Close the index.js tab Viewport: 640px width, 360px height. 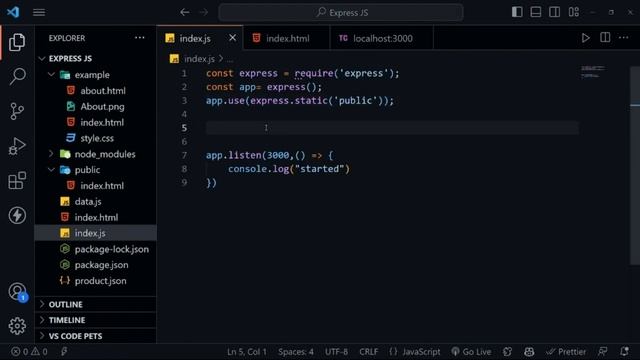[232, 38]
